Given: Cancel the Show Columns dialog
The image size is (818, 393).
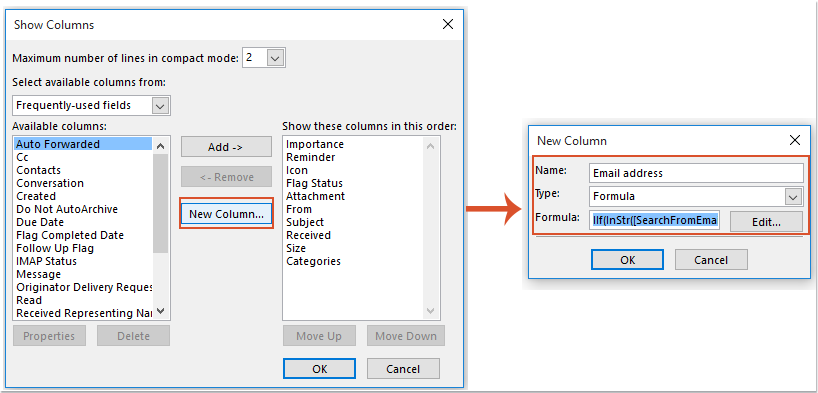Looking at the screenshot, I should [x=403, y=368].
